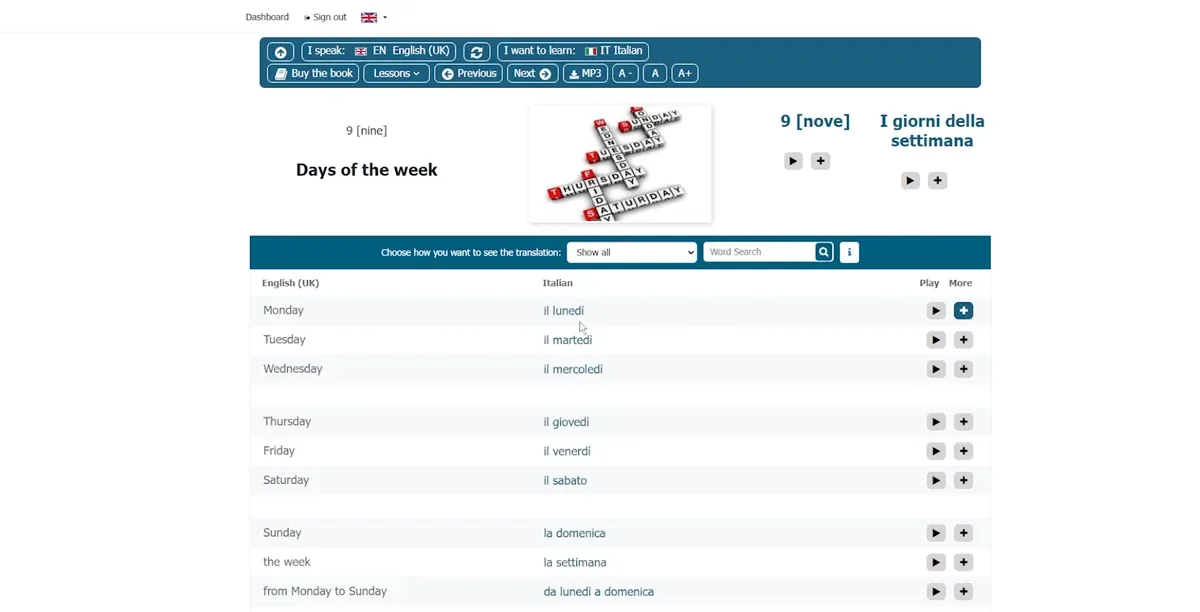Click the swap languages refresh icon
The width and height of the screenshot is (1200, 612).
[477, 52]
